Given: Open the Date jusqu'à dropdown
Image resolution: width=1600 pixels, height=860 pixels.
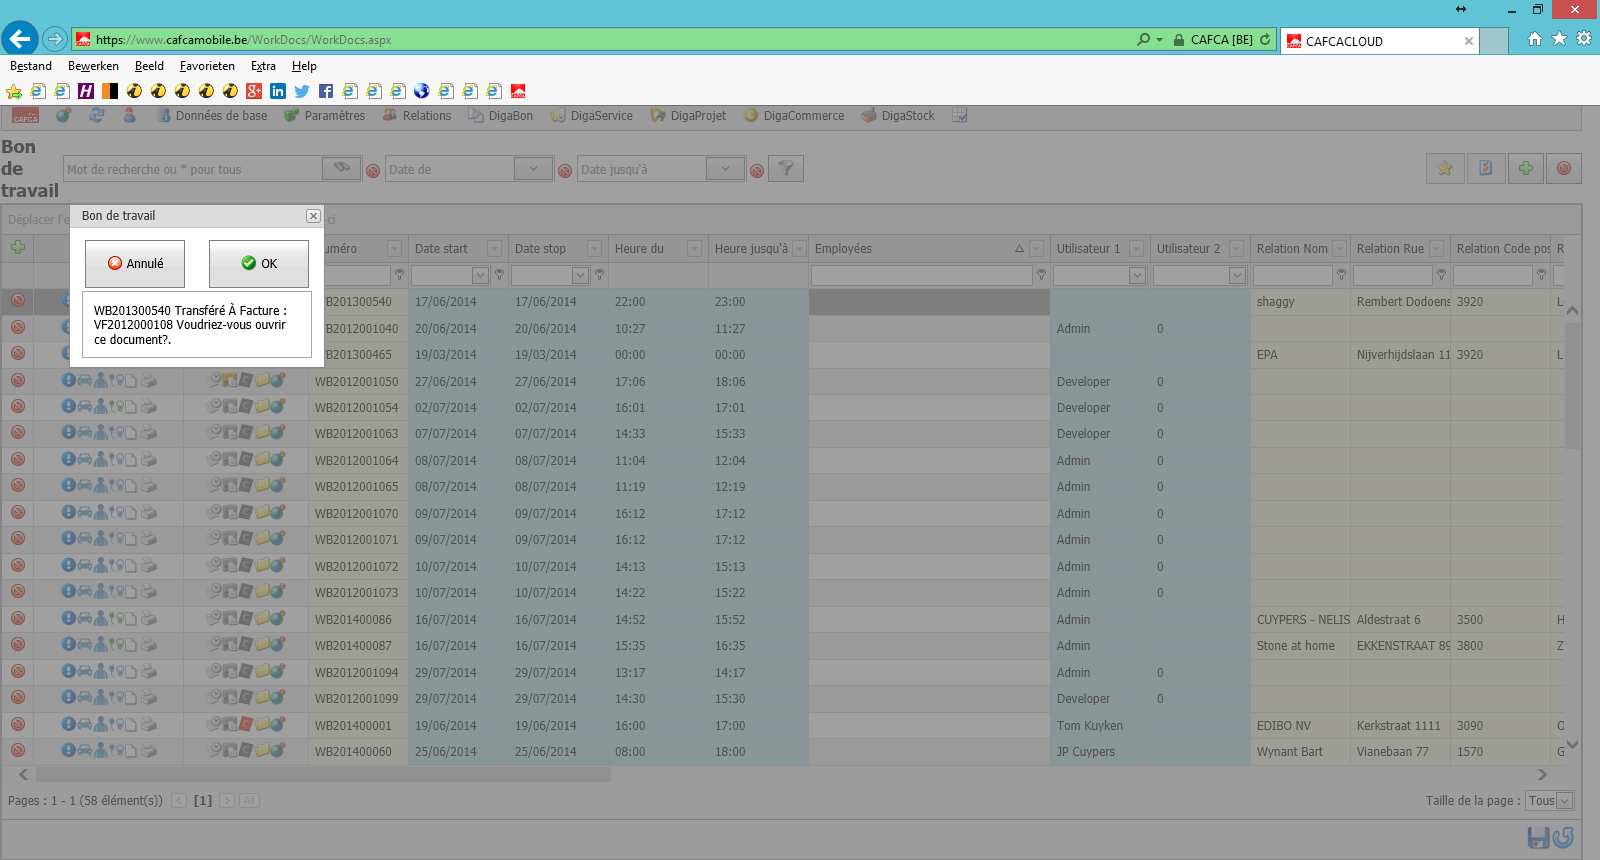Looking at the screenshot, I should click(x=725, y=168).
